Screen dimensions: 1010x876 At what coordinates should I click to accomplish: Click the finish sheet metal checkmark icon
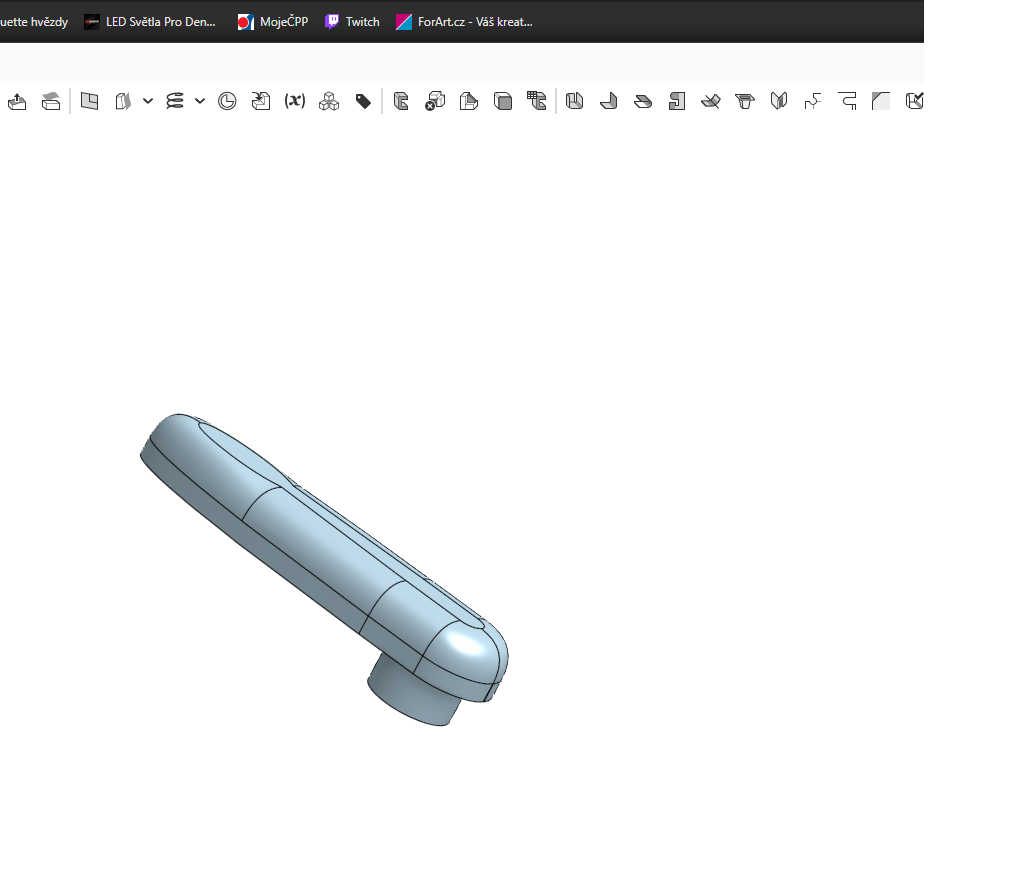point(914,101)
